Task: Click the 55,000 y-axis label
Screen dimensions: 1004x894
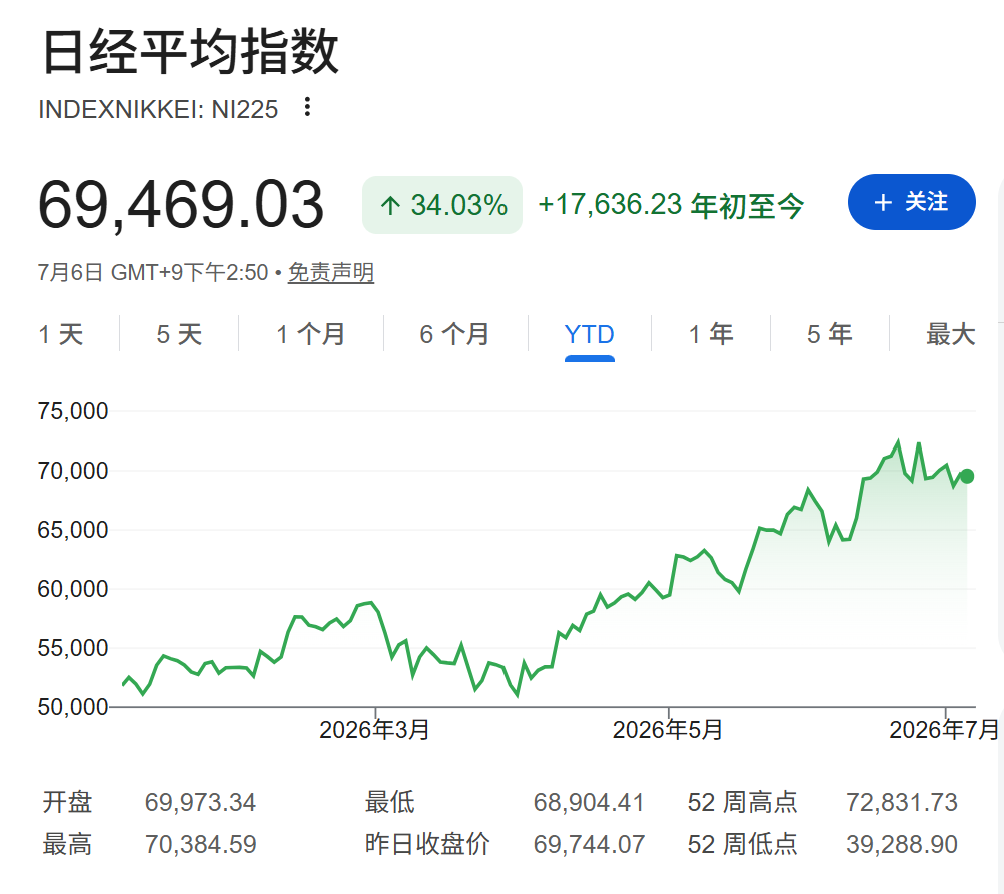Action: (x=73, y=648)
